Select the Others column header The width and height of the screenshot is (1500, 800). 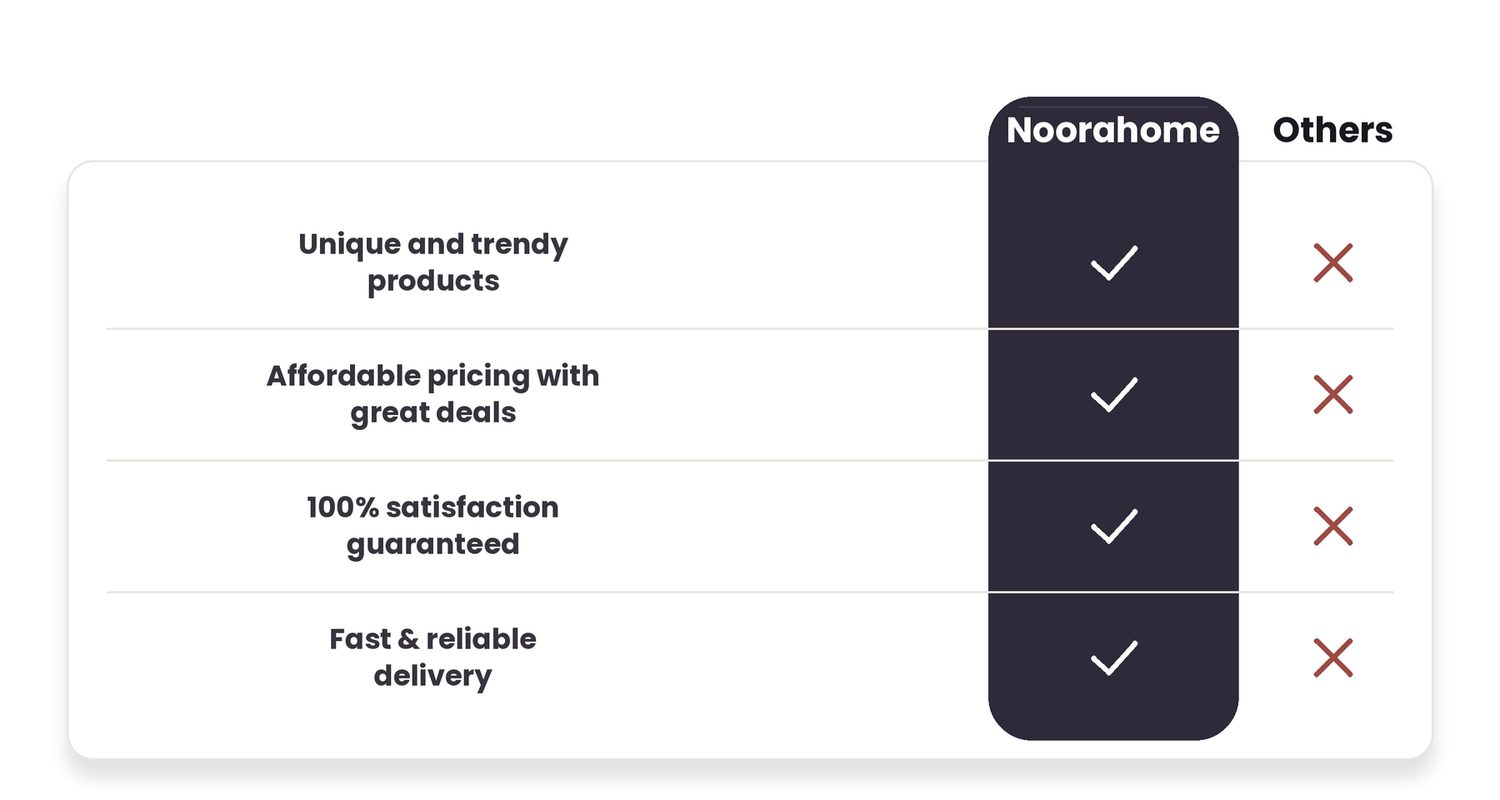(1333, 130)
